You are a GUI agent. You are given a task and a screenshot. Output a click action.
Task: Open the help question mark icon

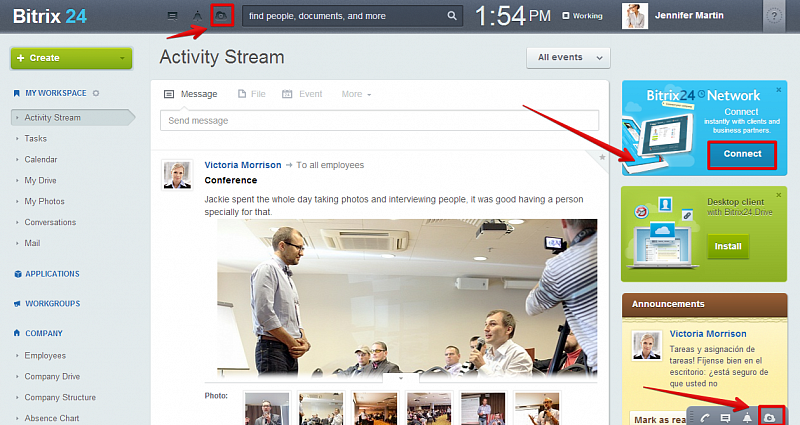click(774, 16)
